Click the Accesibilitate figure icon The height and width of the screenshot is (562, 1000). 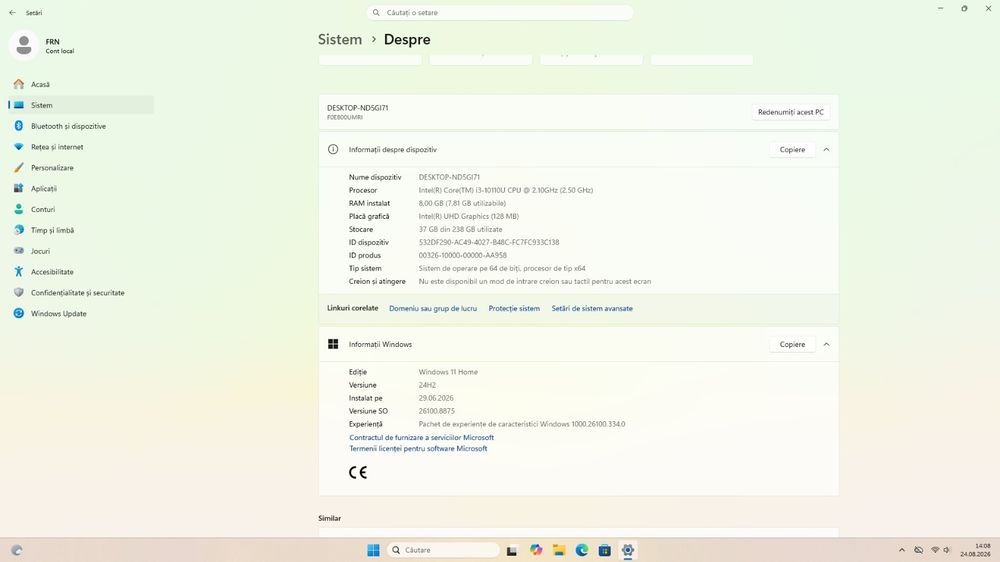(x=18, y=272)
